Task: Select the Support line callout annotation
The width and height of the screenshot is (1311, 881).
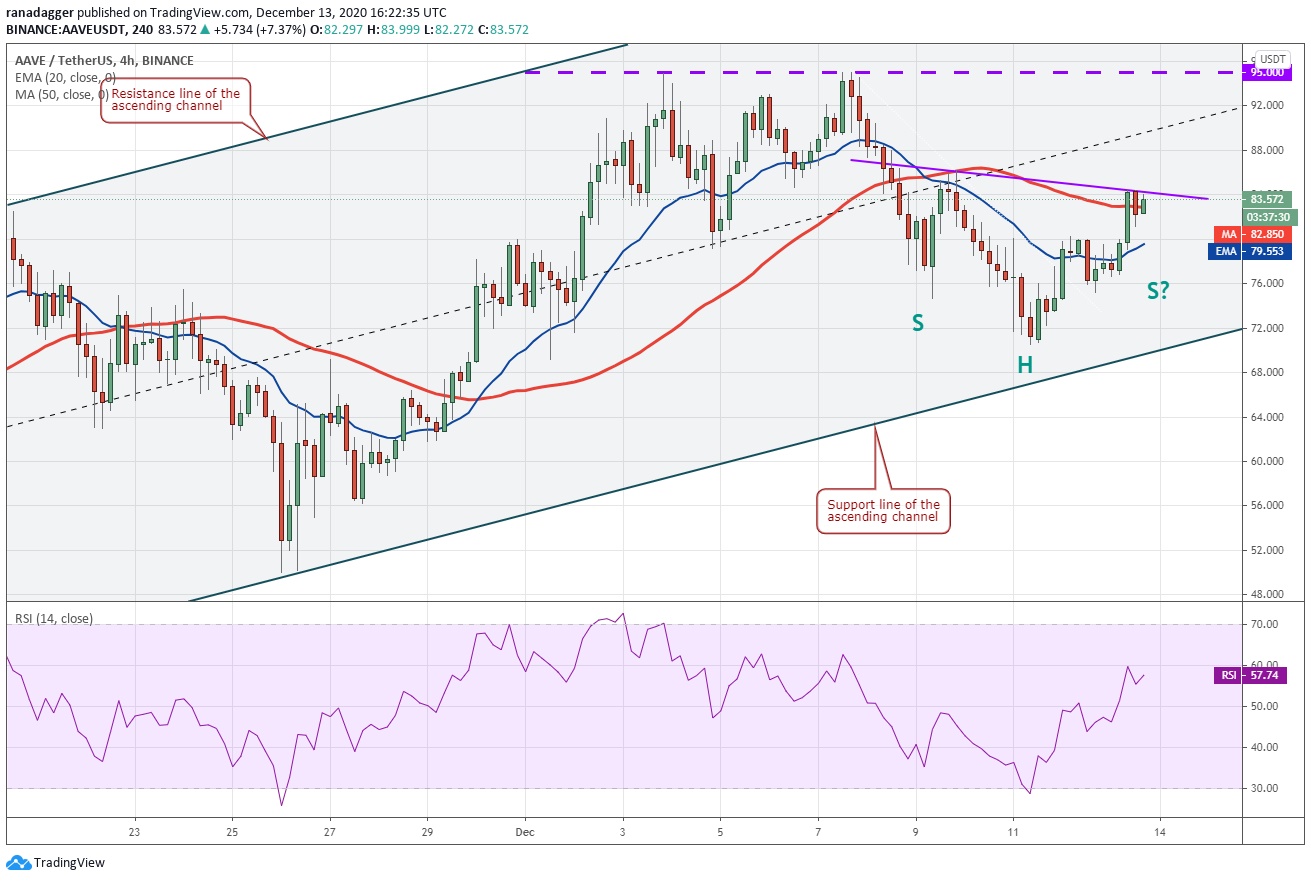Action: click(x=883, y=511)
